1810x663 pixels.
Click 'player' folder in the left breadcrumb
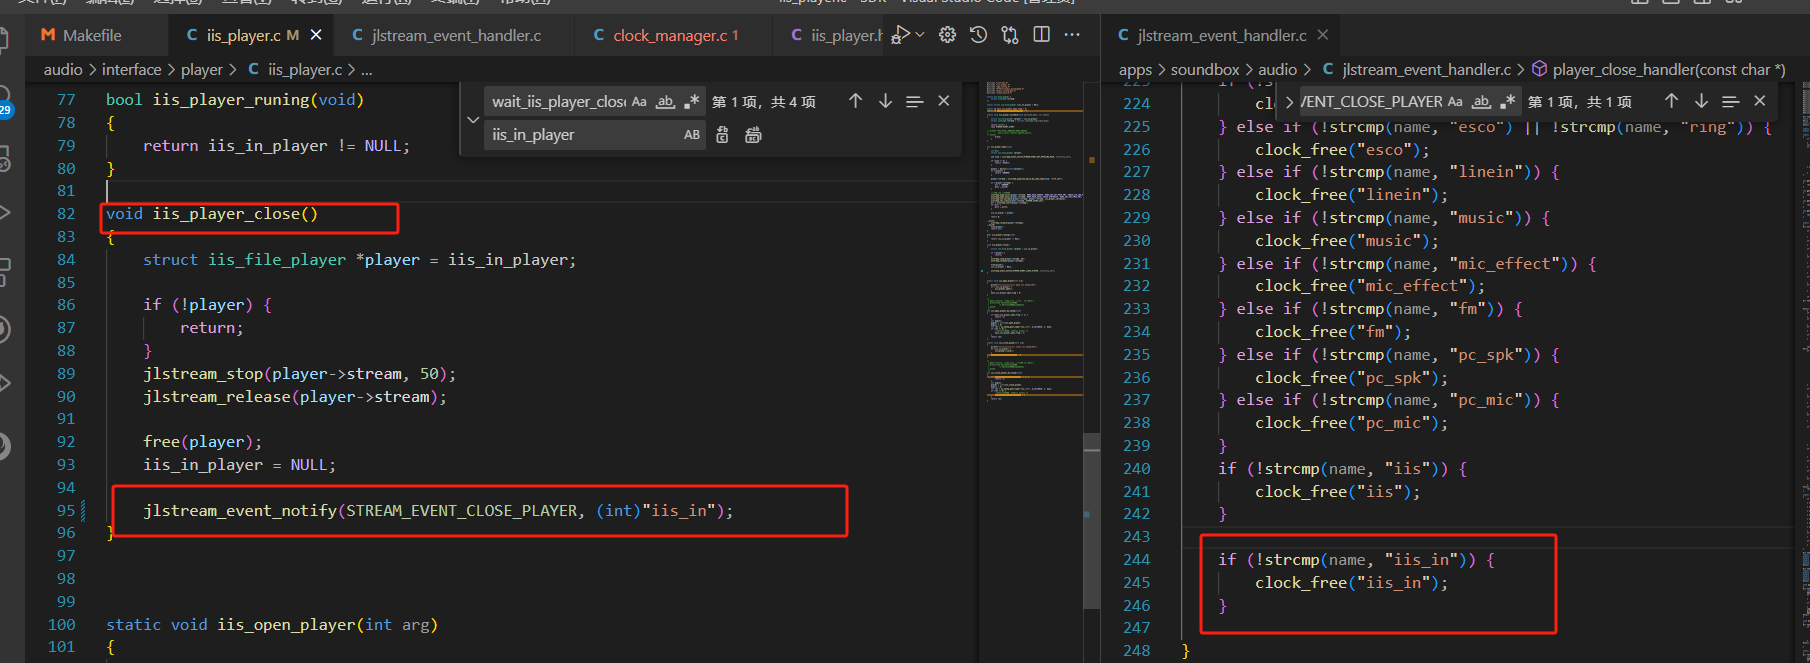(x=202, y=69)
